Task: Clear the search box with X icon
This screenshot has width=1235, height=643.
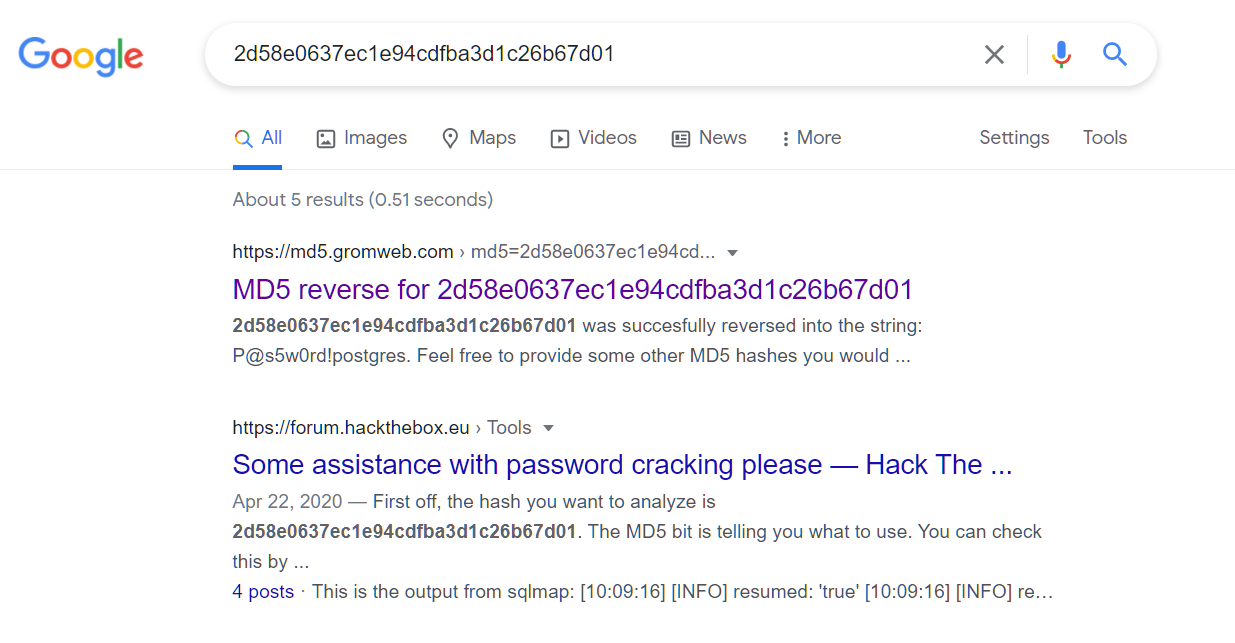Action: 994,55
